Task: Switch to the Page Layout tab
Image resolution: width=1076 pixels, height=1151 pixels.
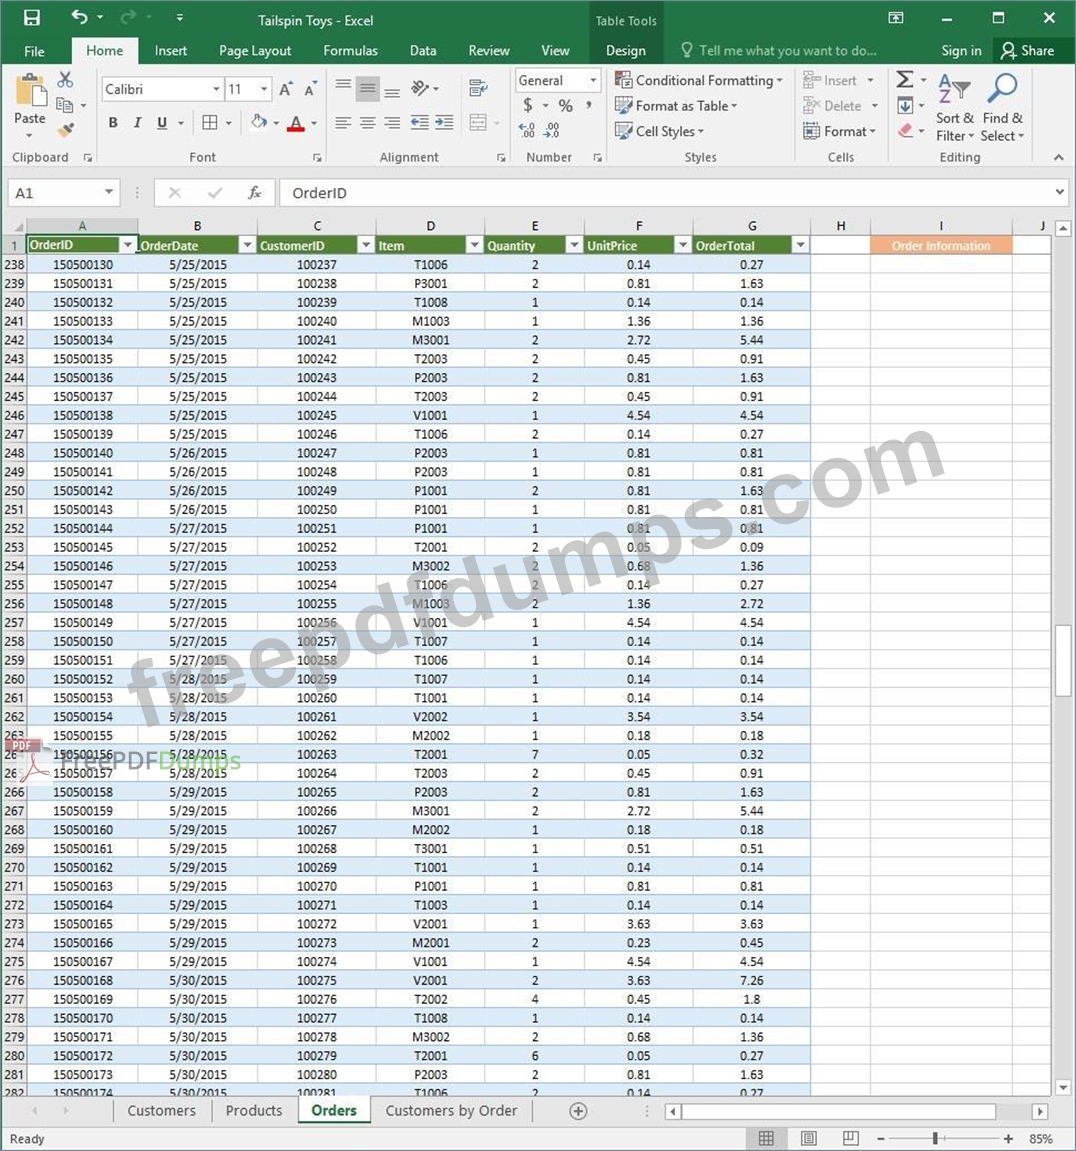Action: pyautogui.click(x=255, y=51)
